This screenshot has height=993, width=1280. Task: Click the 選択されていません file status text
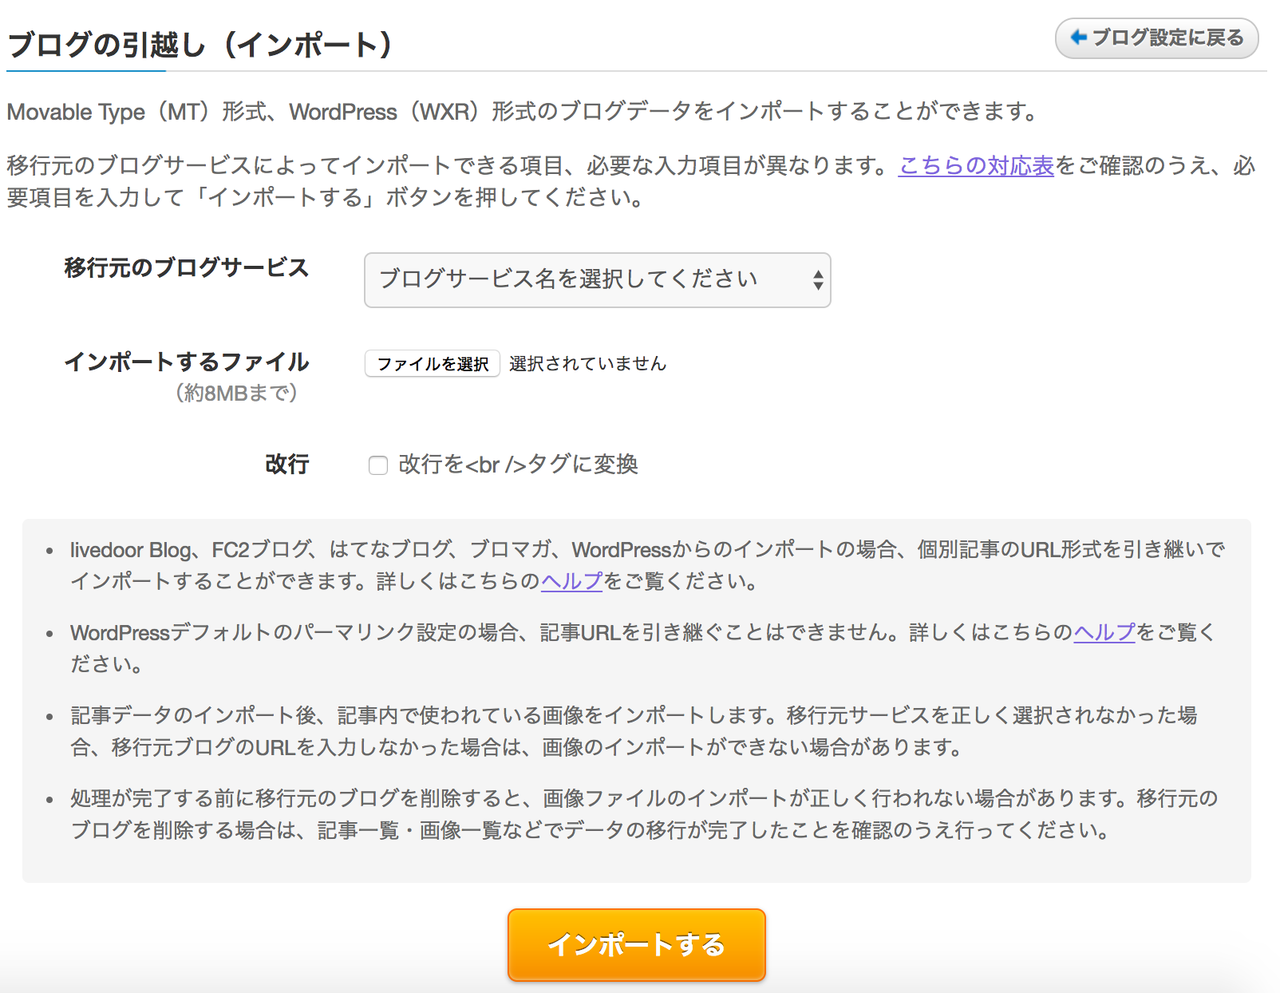click(x=587, y=363)
